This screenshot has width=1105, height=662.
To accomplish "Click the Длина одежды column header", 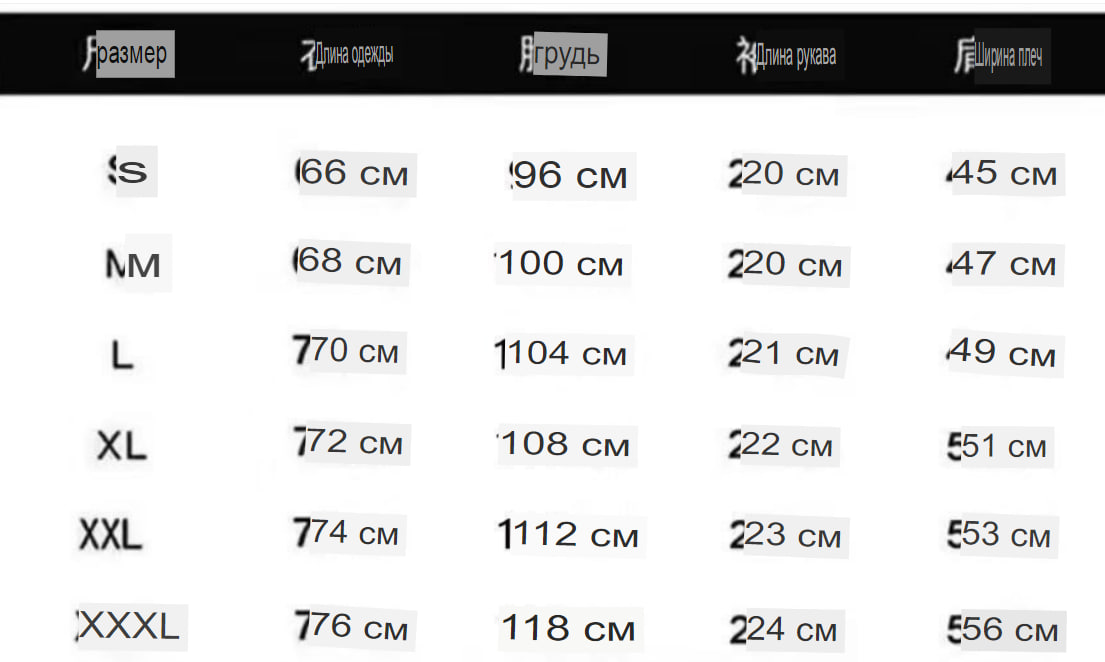I will tap(347, 54).
